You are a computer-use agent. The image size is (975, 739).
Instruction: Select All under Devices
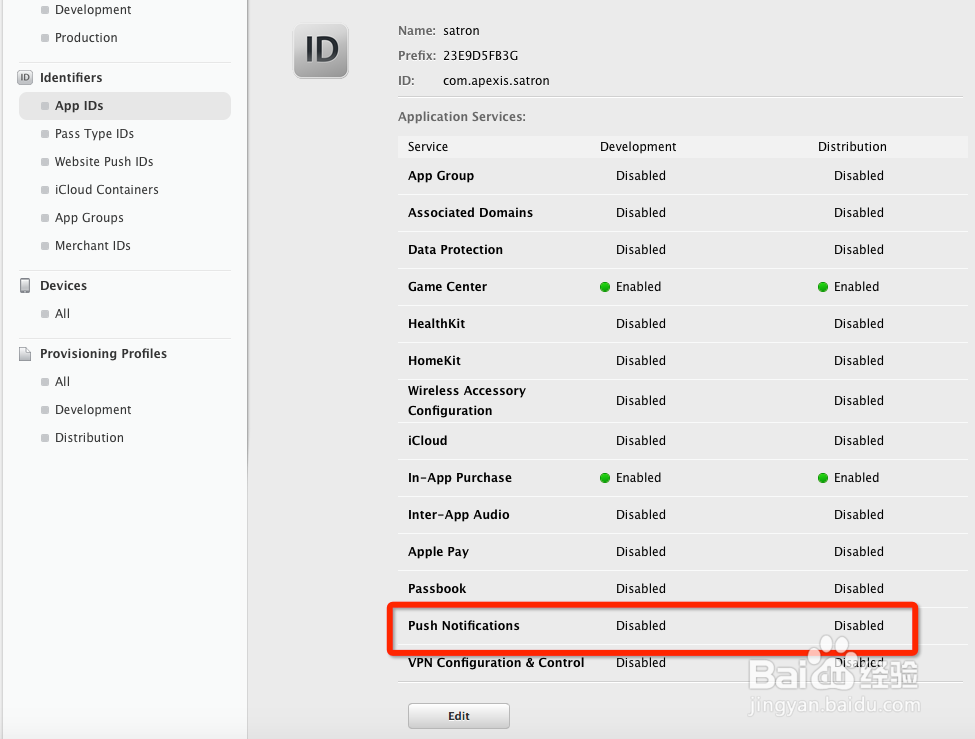tap(62, 314)
